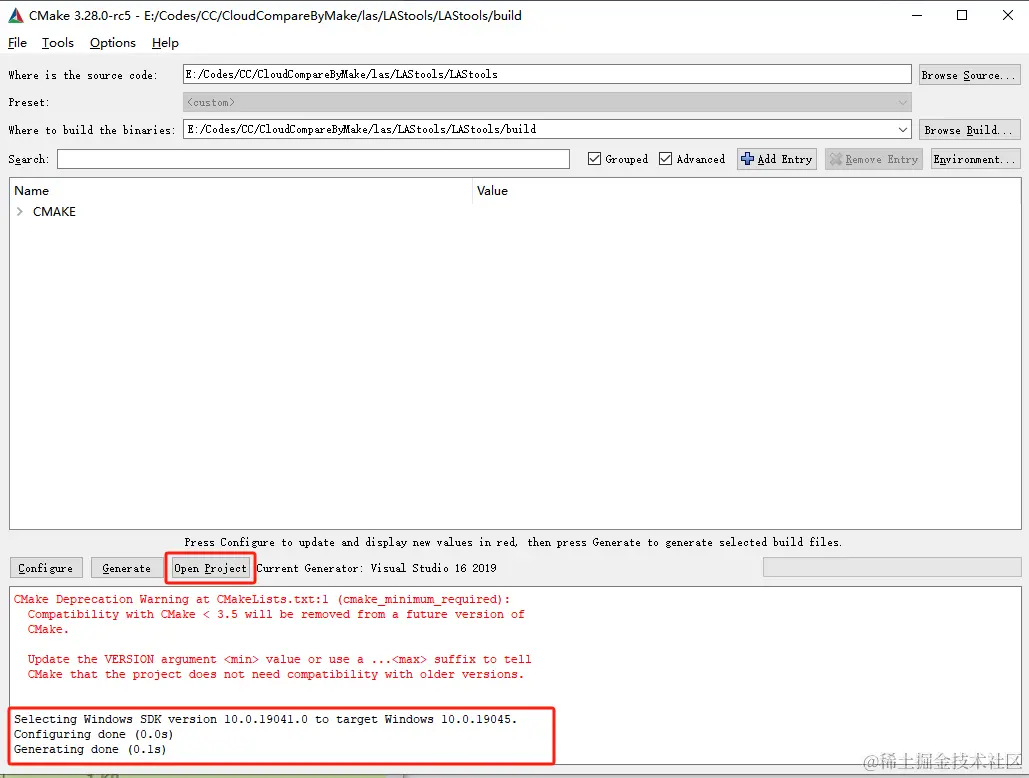Click the Generate button
This screenshot has width=1029, height=778.
point(127,568)
